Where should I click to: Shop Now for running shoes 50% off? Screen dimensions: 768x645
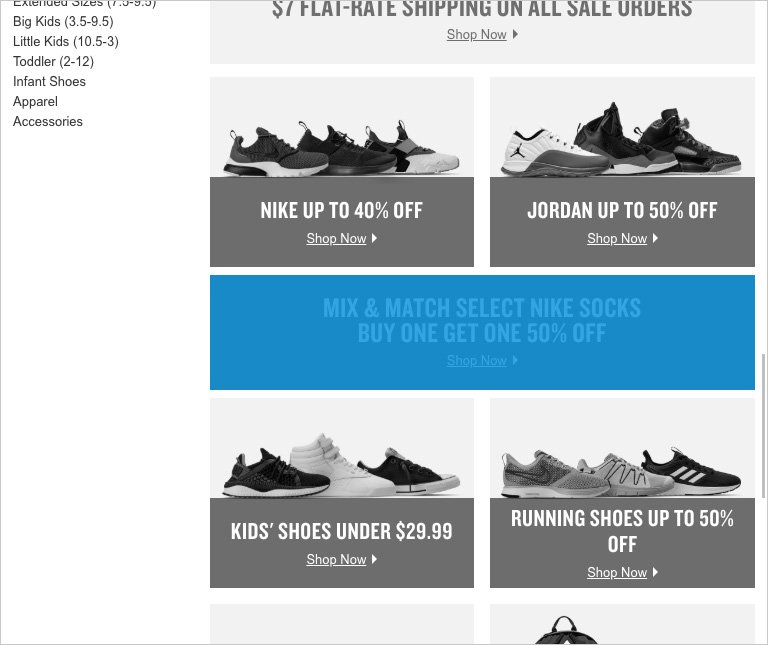coord(617,573)
